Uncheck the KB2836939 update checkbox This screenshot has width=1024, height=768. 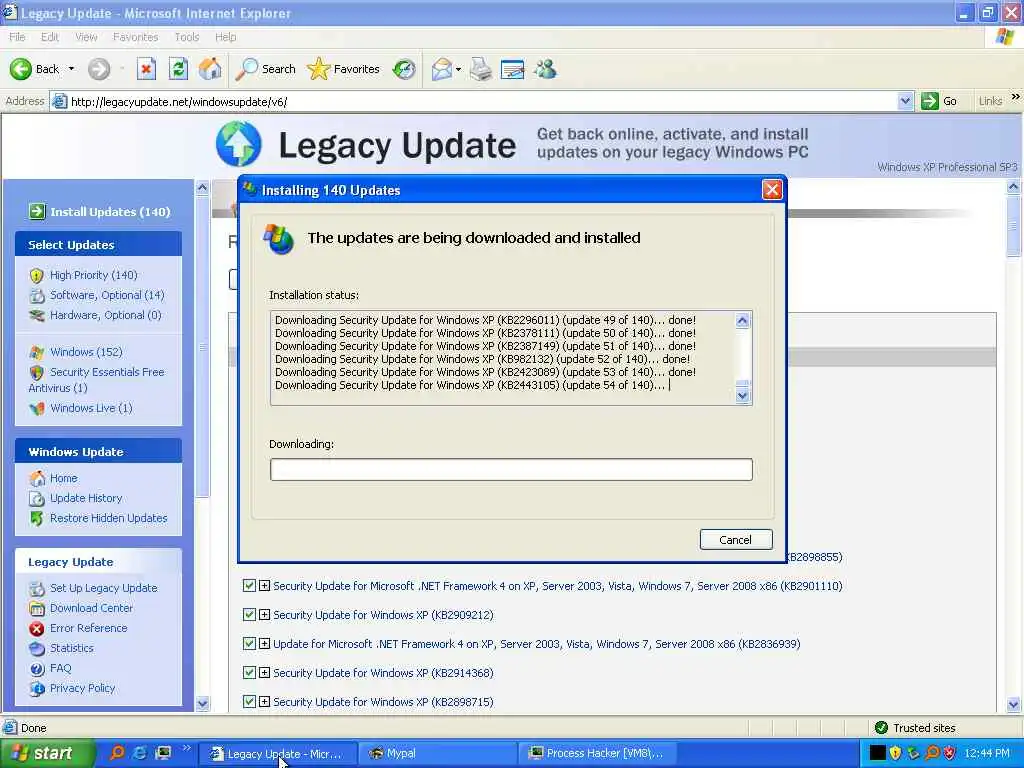[x=249, y=643]
